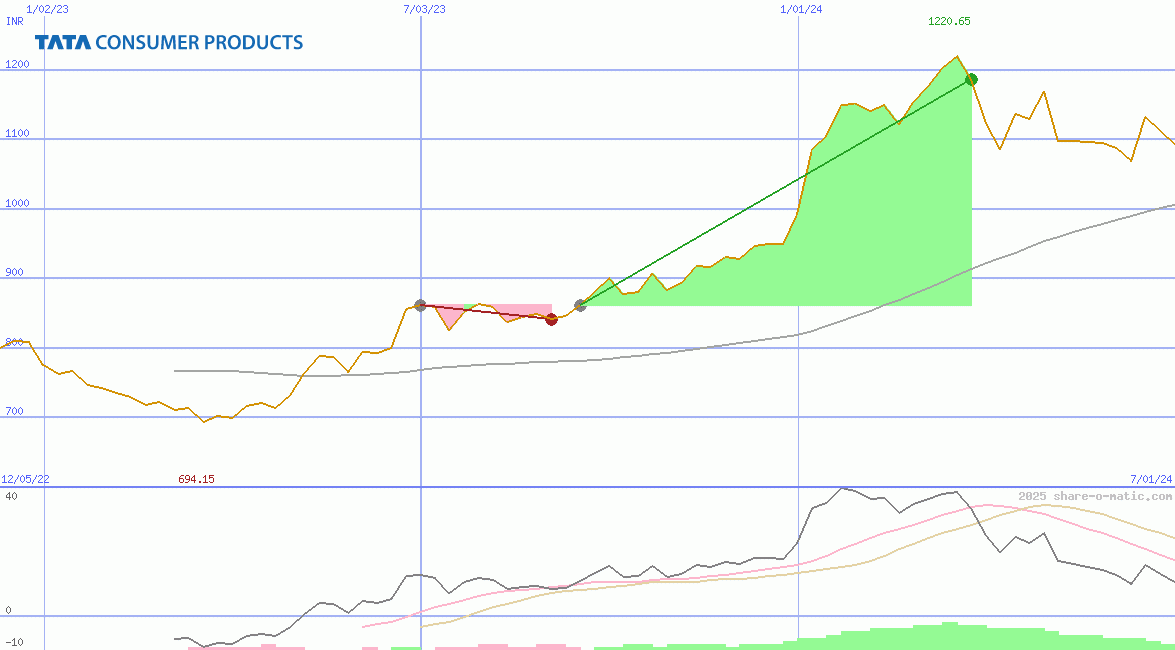Select the grey marker starting the green trend line
Viewport: 1175px width, 650px height.
click(580, 307)
